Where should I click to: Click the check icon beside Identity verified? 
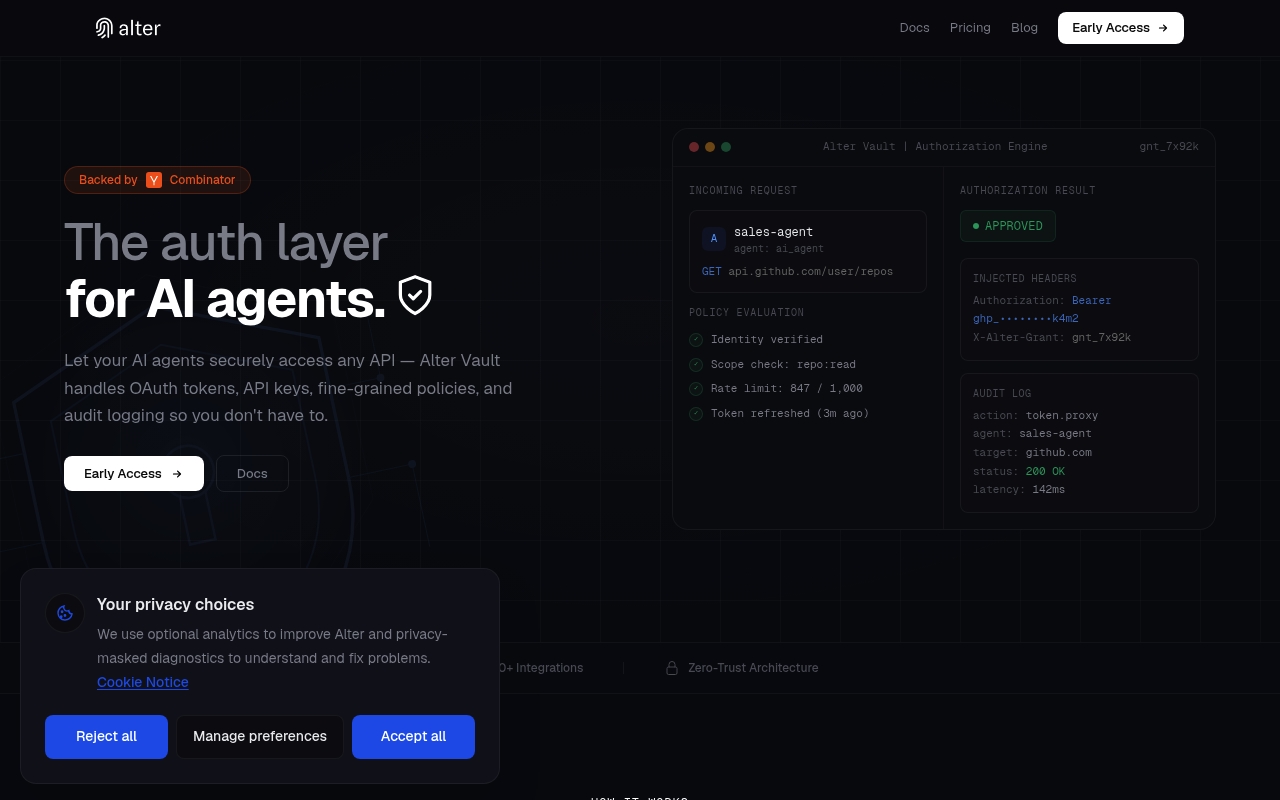696,339
